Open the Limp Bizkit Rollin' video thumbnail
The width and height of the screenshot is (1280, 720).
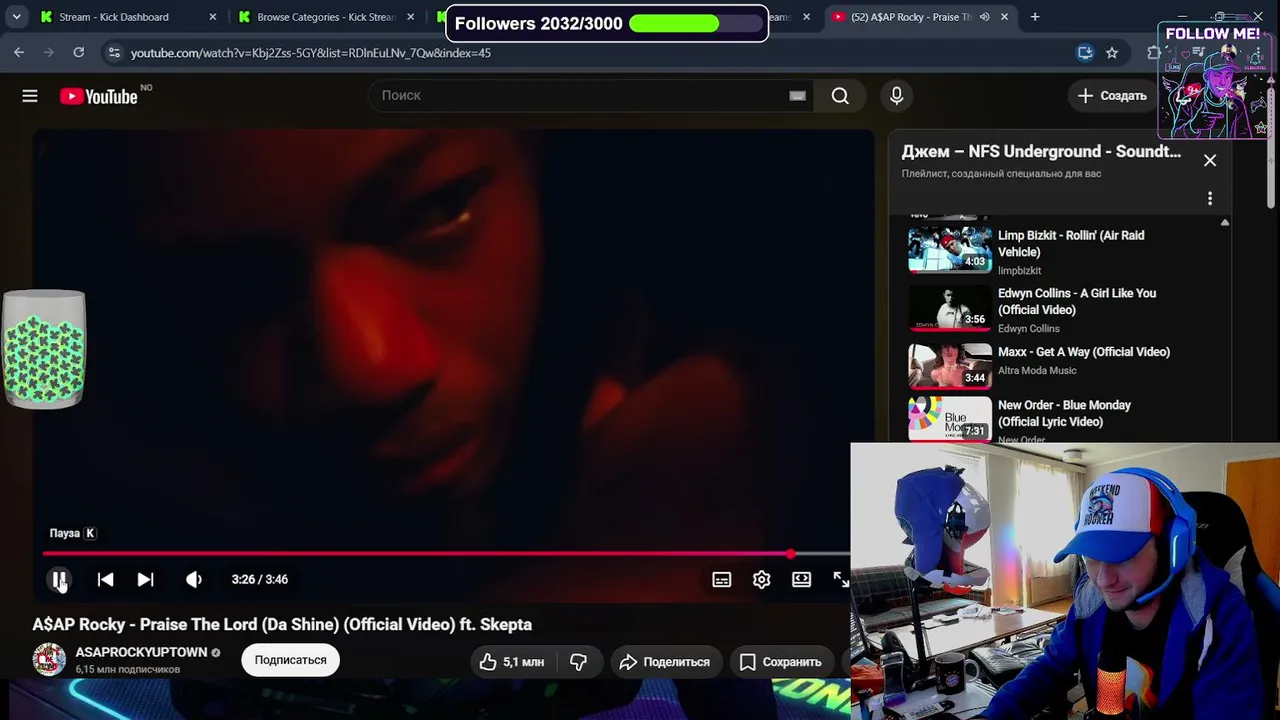[x=949, y=248]
